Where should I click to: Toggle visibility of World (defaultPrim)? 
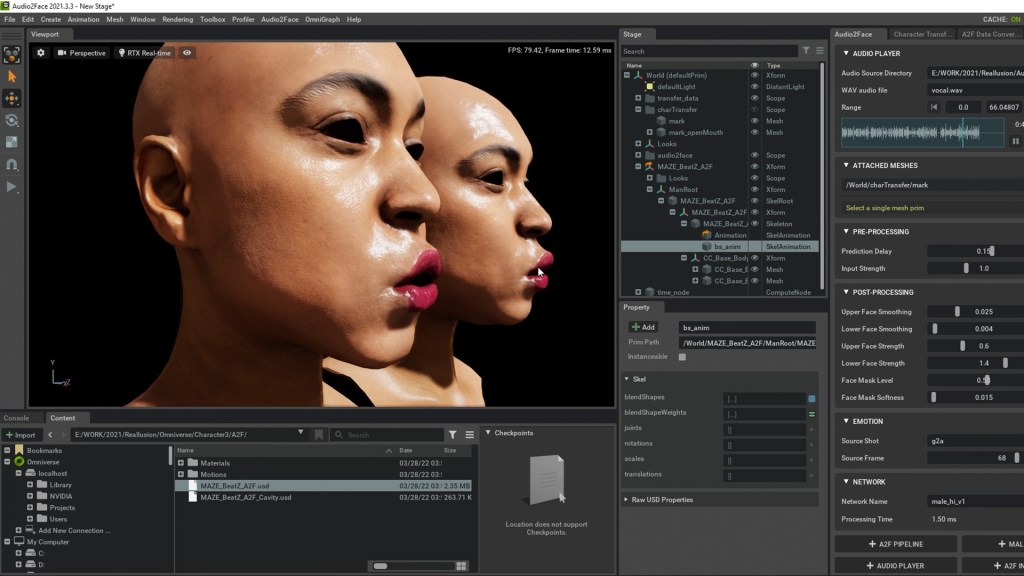[x=755, y=75]
